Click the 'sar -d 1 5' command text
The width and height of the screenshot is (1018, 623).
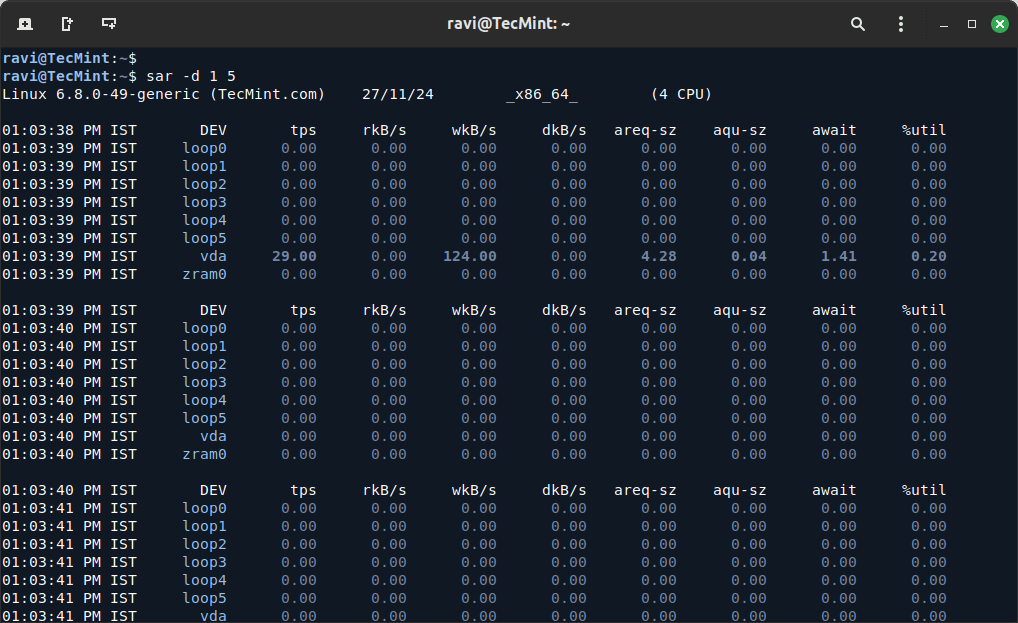[x=191, y=76]
